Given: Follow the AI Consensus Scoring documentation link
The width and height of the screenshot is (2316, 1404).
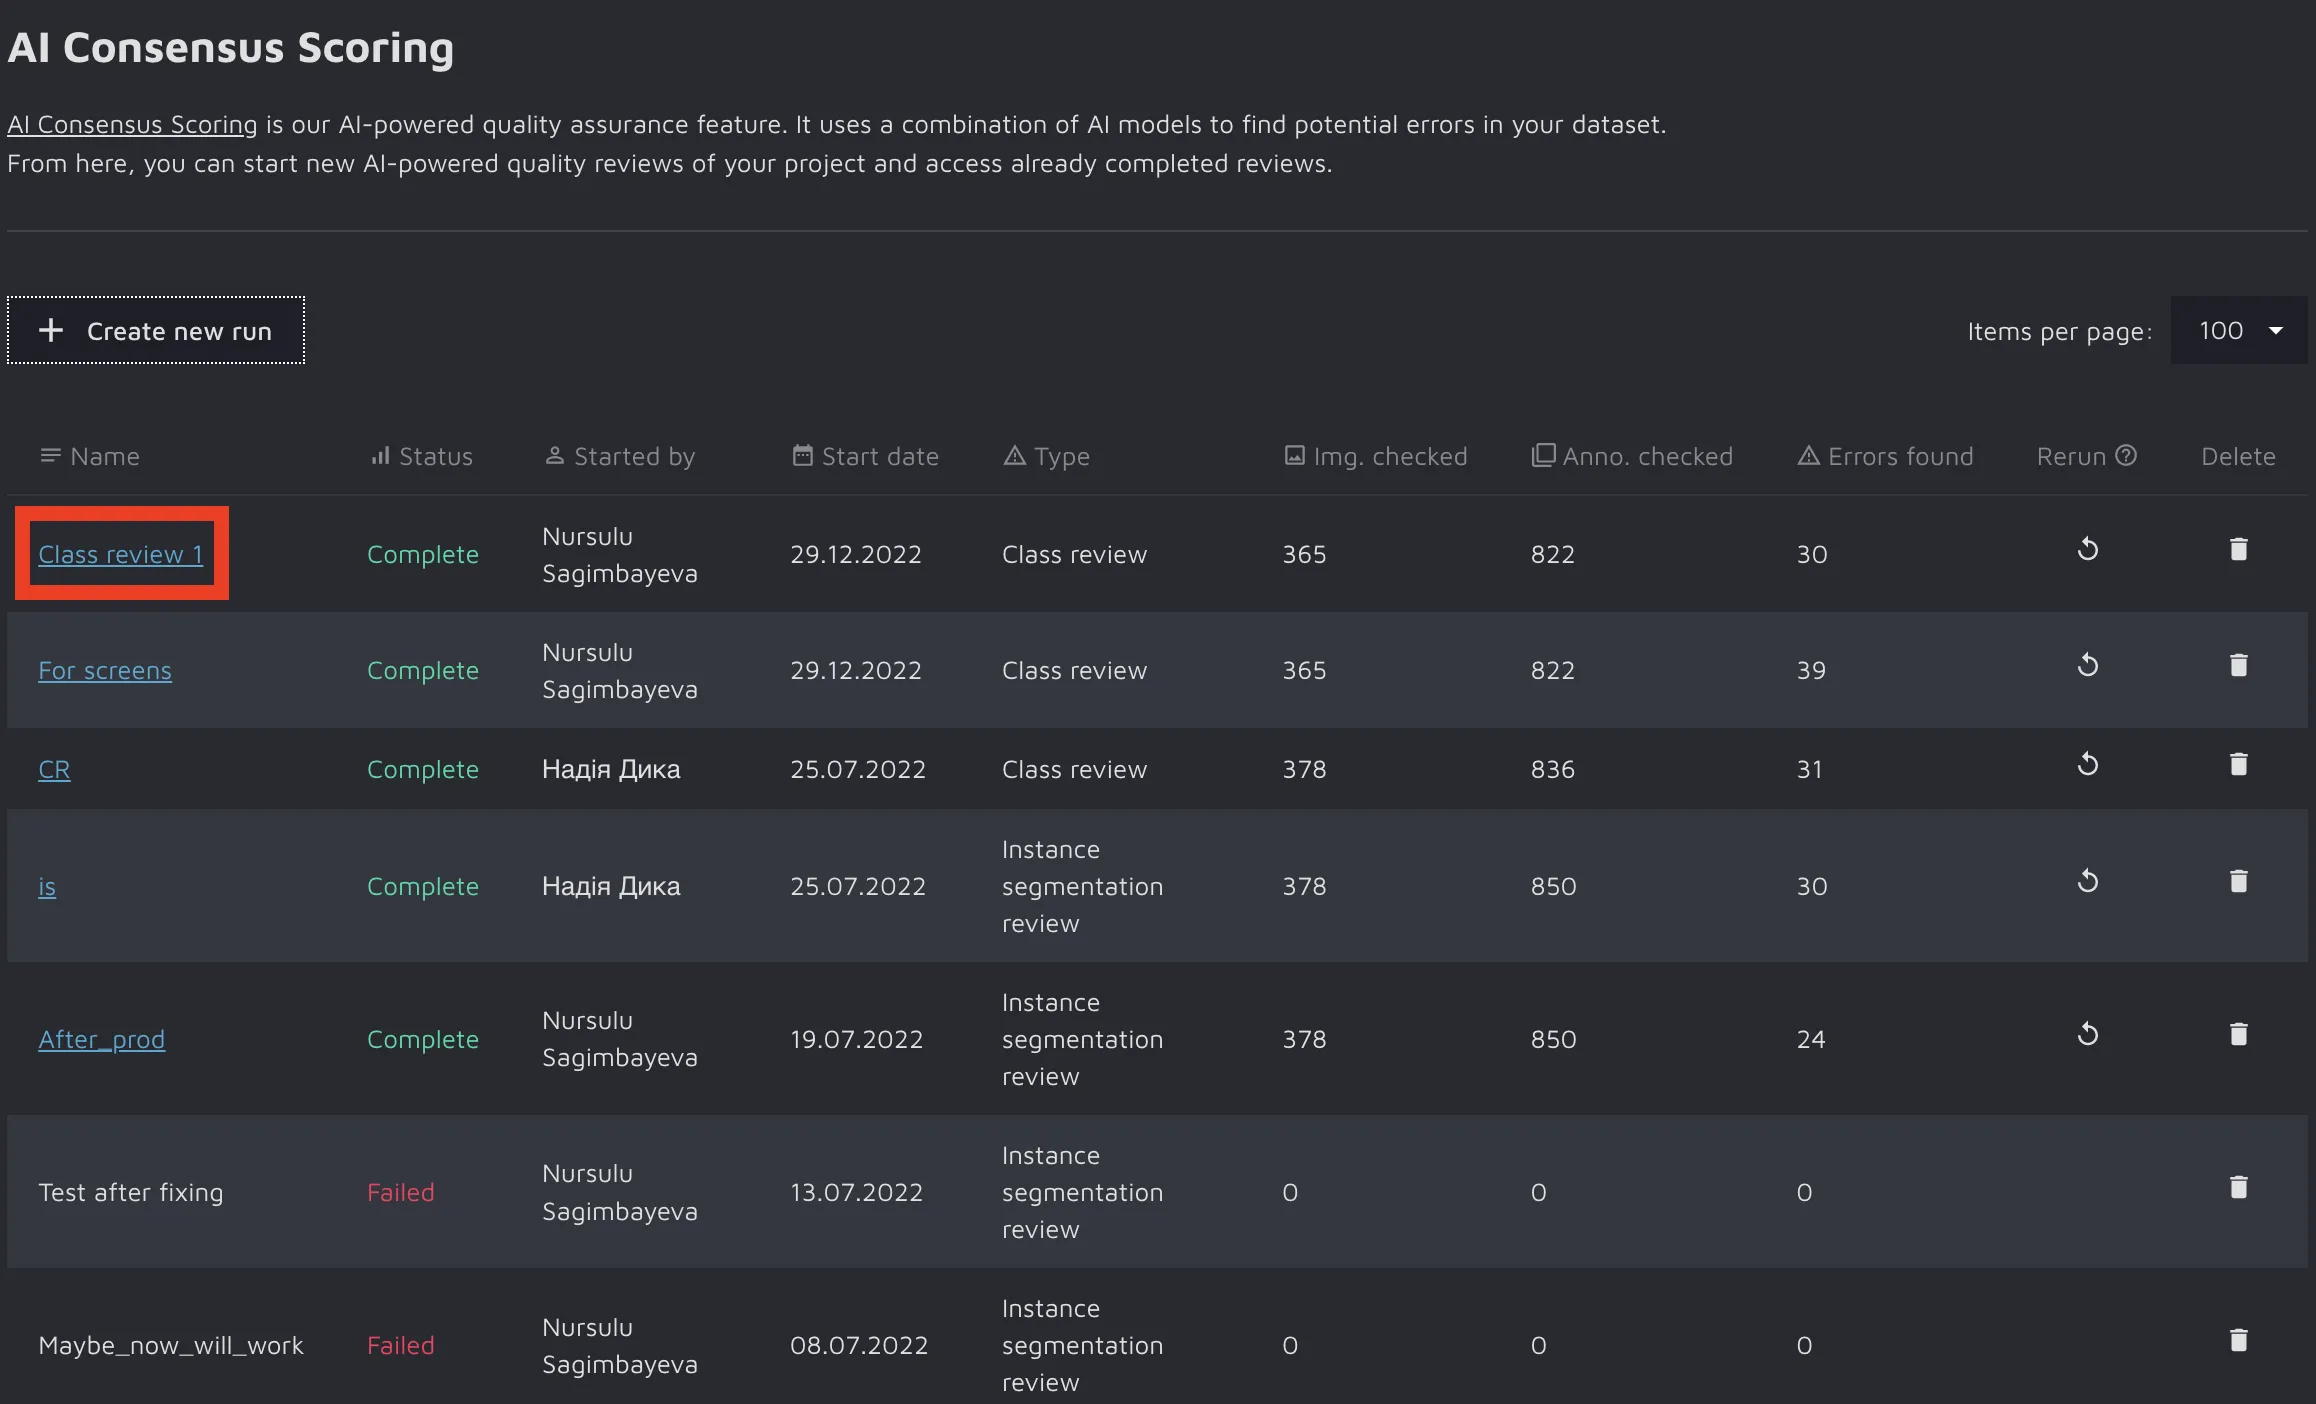Looking at the screenshot, I should (132, 124).
